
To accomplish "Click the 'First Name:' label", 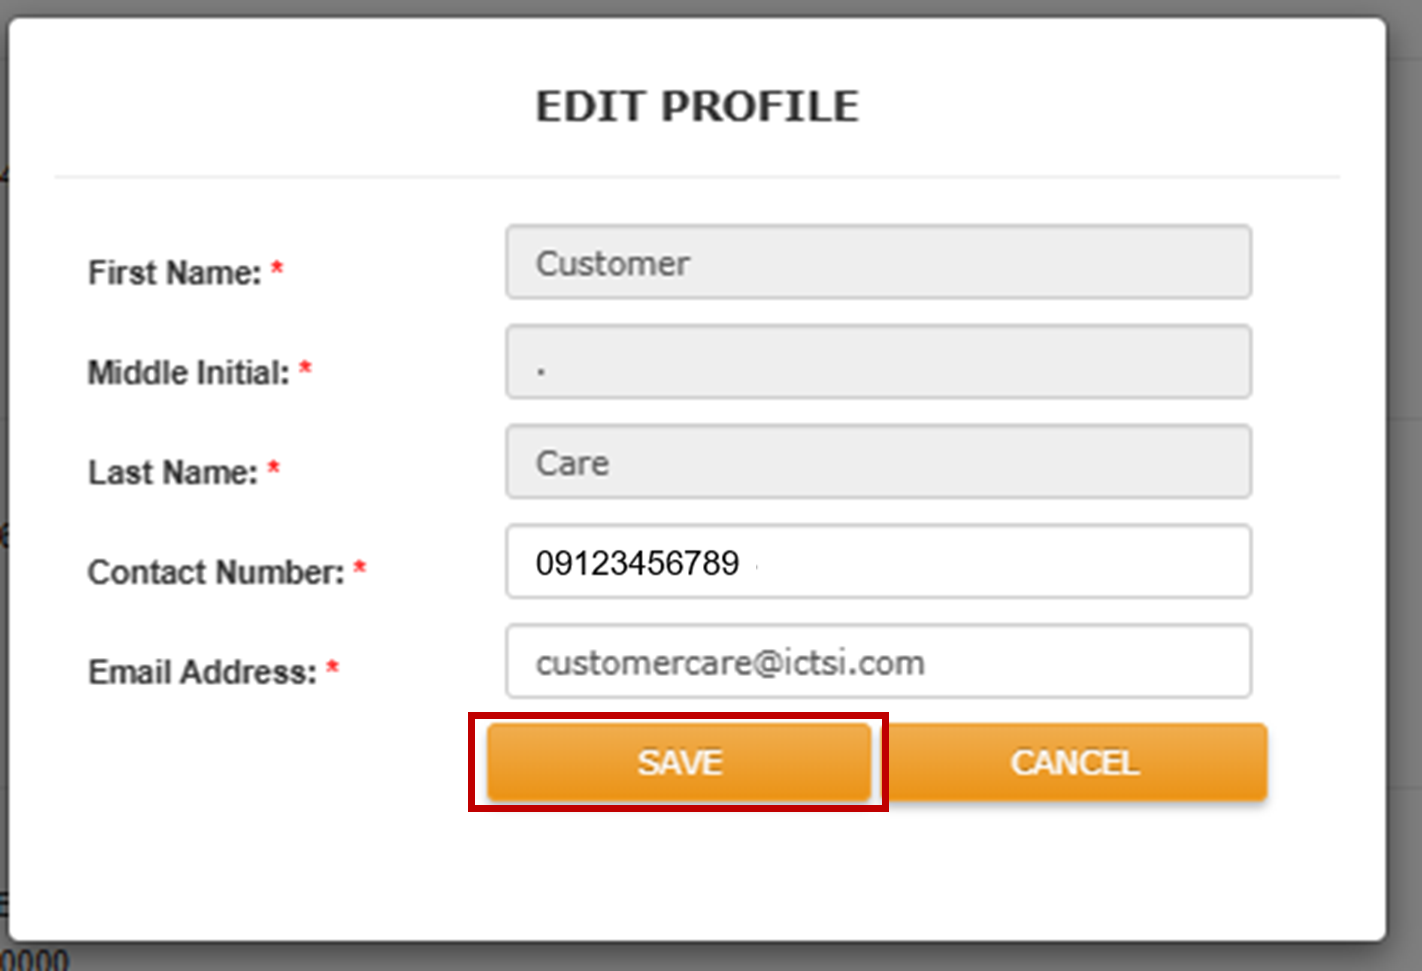I will (174, 272).
